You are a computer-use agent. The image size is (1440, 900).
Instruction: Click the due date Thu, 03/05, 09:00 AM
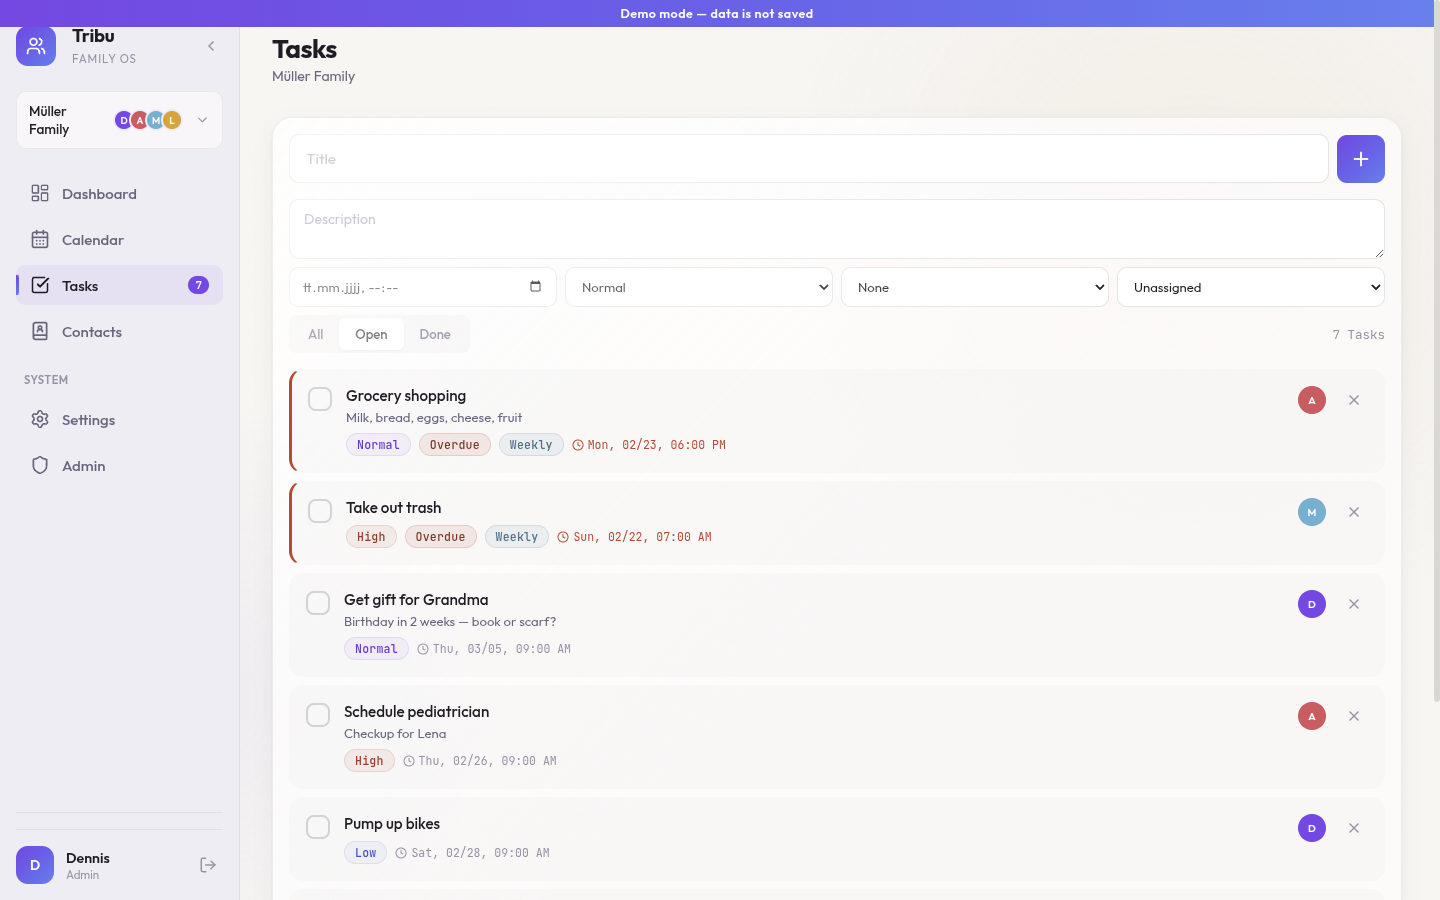[494, 649]
